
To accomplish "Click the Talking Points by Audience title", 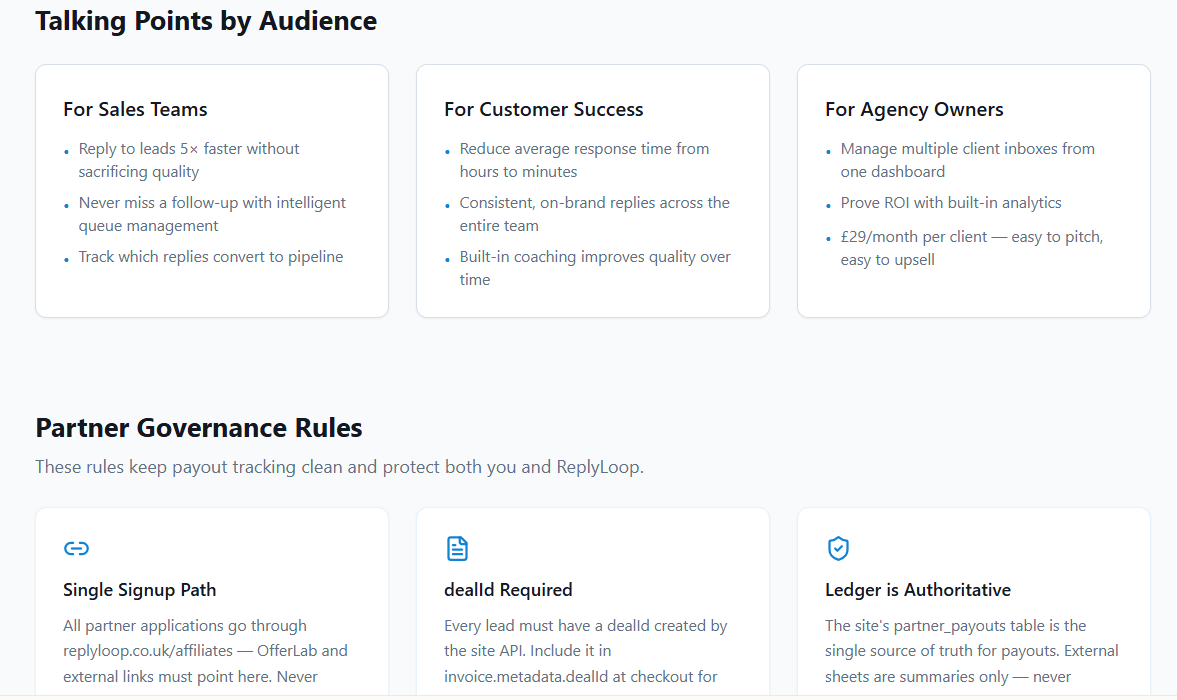I will pos(206,20).
